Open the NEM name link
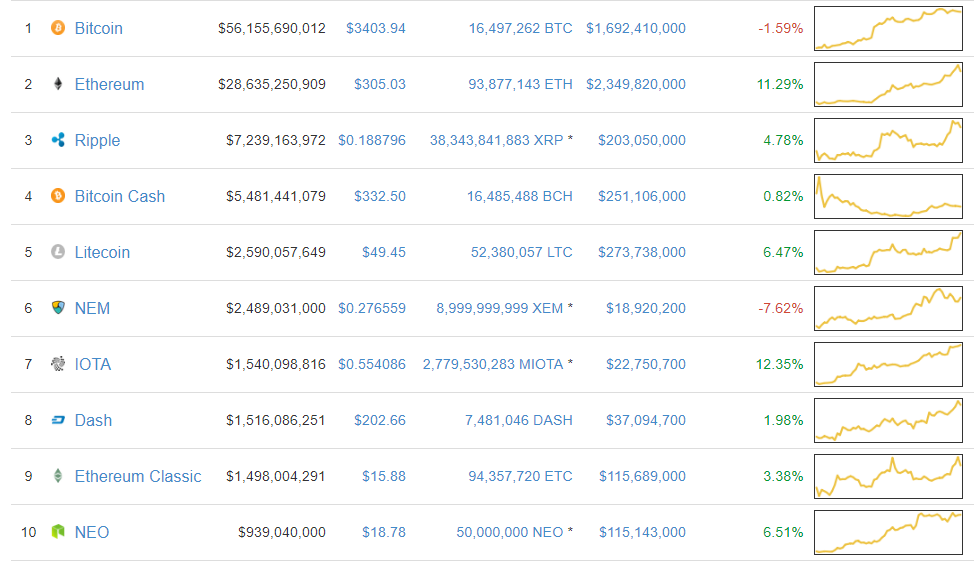The height and width of the screenshot is (563, 974). (x=92, y=308)
